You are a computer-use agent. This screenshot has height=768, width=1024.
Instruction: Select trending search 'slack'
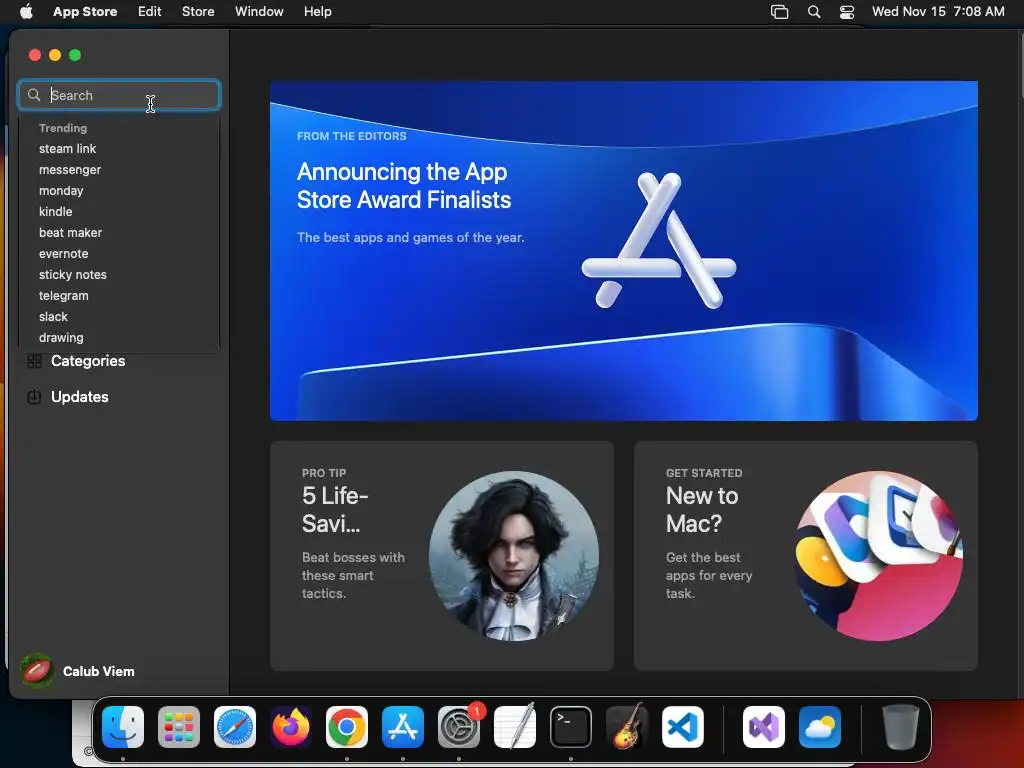53,317
